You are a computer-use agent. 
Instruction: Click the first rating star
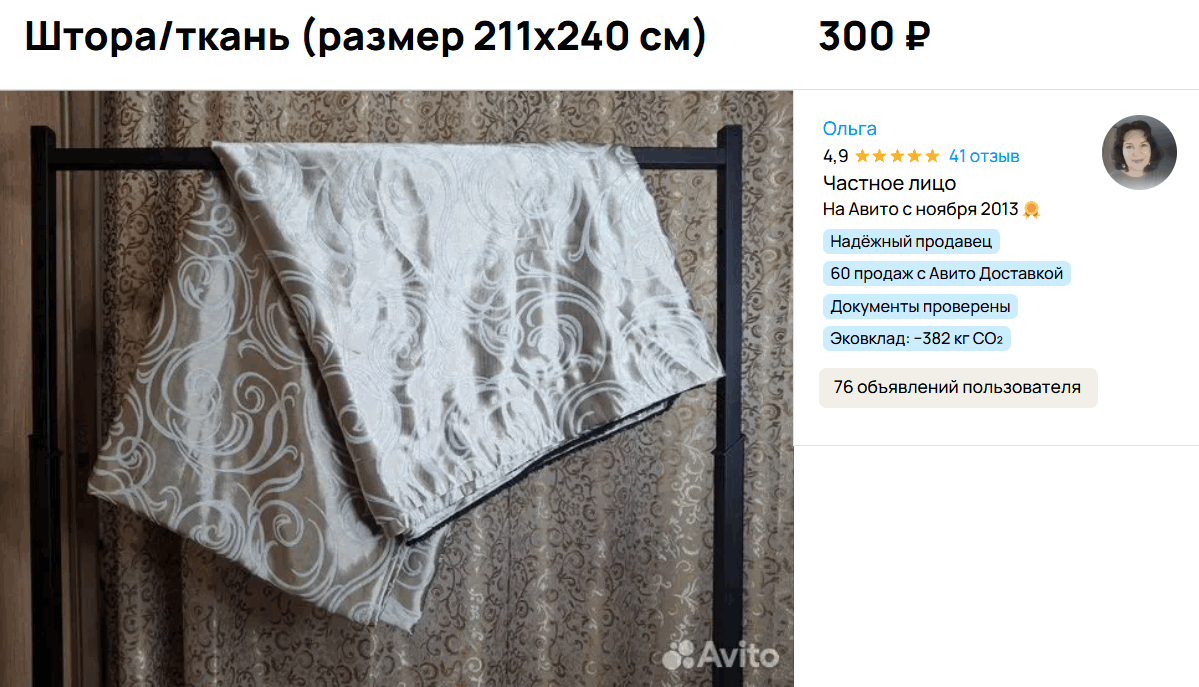tap(863, 156)
